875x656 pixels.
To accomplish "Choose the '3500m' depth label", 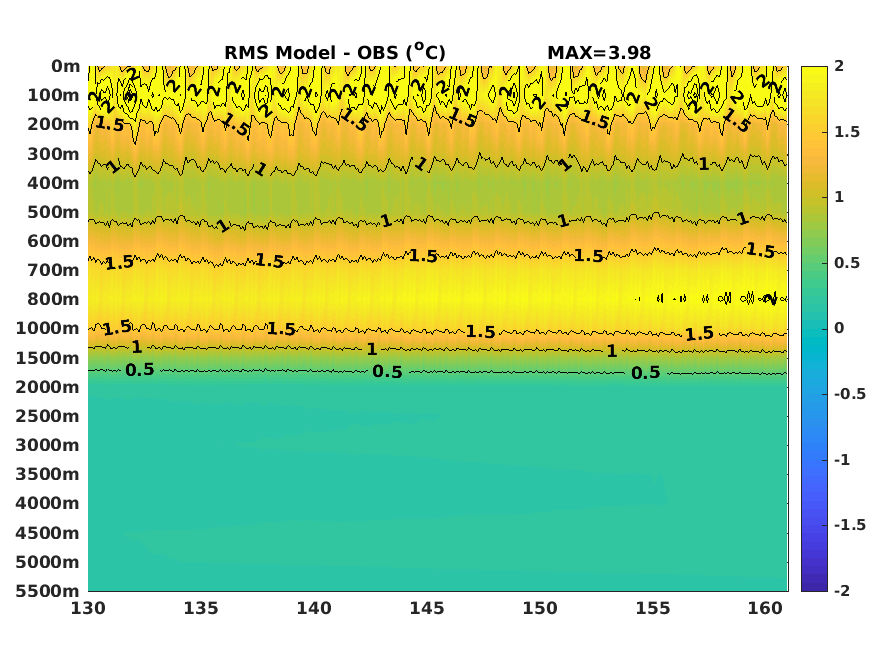I will point(47,474).
